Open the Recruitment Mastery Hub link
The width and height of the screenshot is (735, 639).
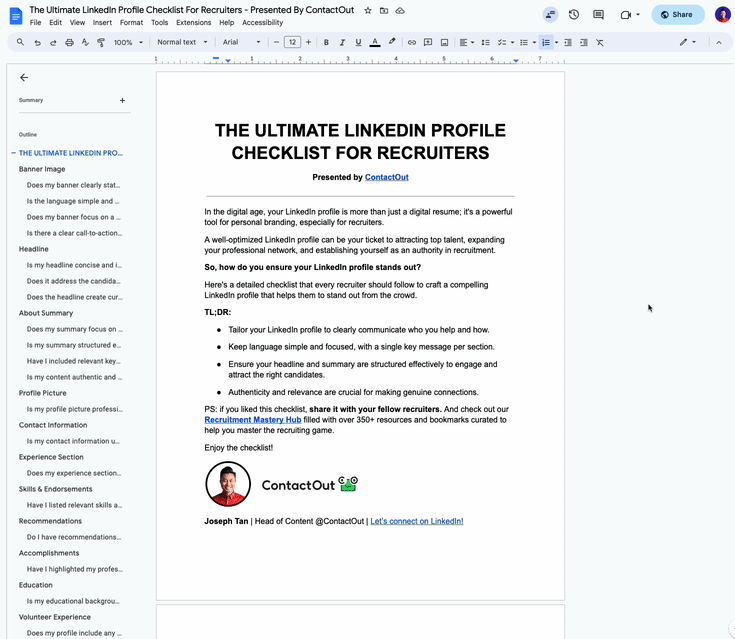pyautogui.click(x=252, y=420)
